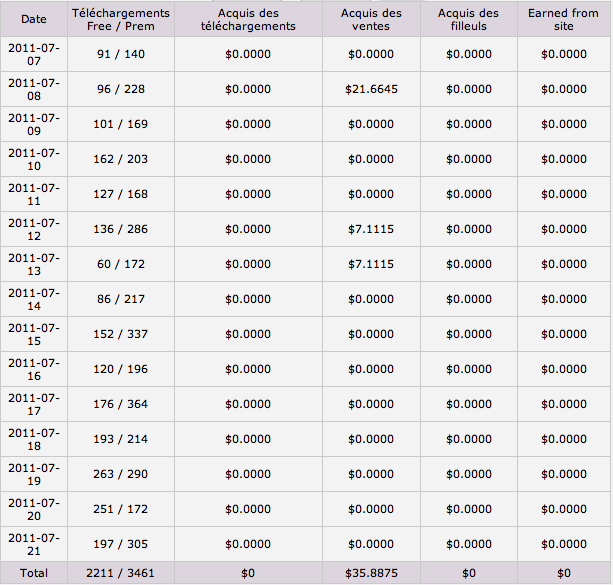
Task: Click the 60 / 172 downloads cell
Action: (121, 264)
